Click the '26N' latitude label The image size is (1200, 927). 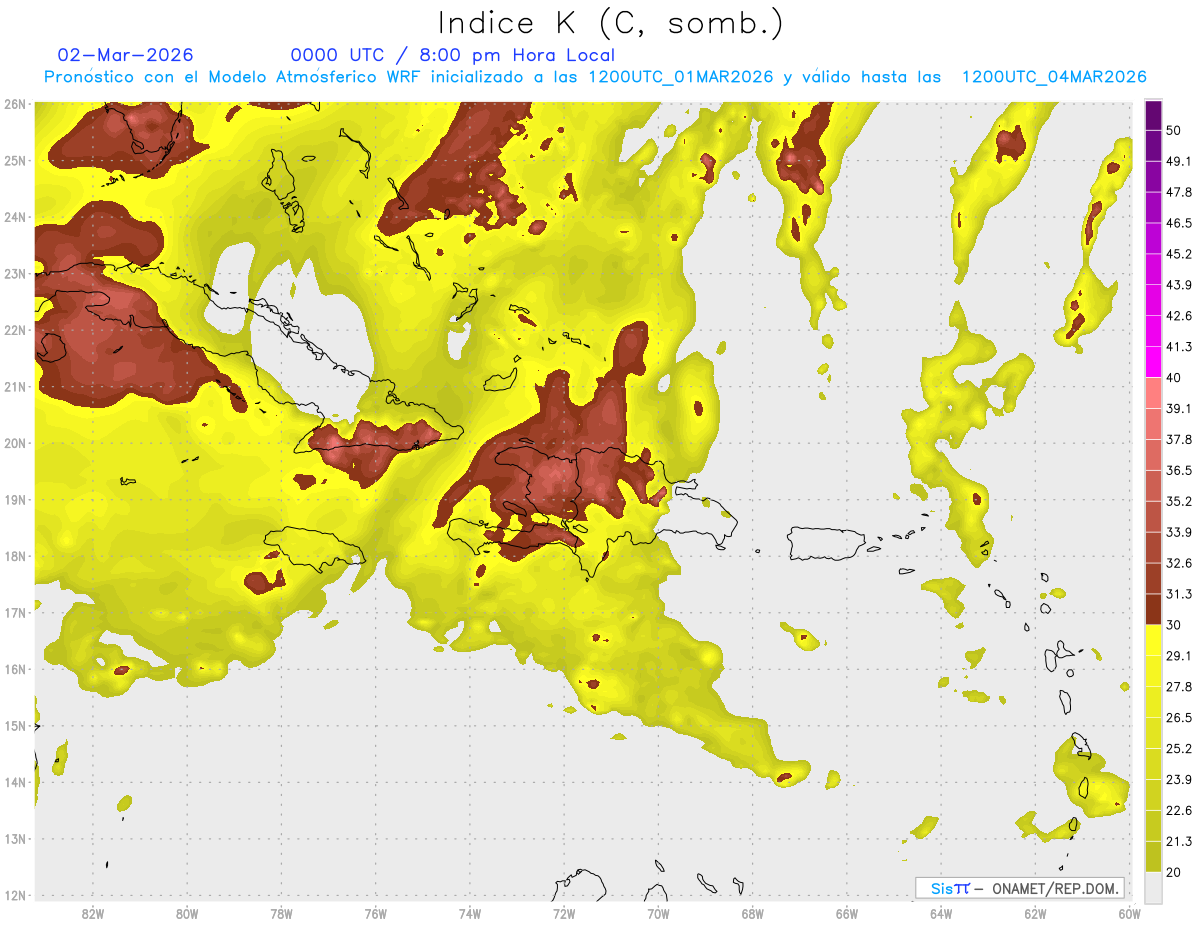point(15,104)
